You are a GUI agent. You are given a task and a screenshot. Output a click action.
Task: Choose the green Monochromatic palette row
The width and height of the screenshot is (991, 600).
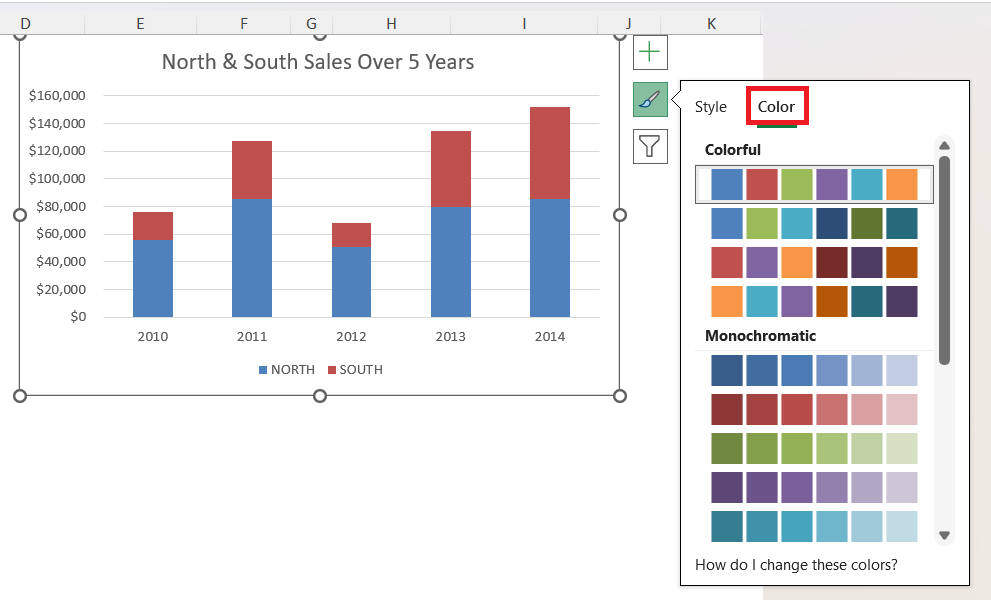(x=814, y=448)
